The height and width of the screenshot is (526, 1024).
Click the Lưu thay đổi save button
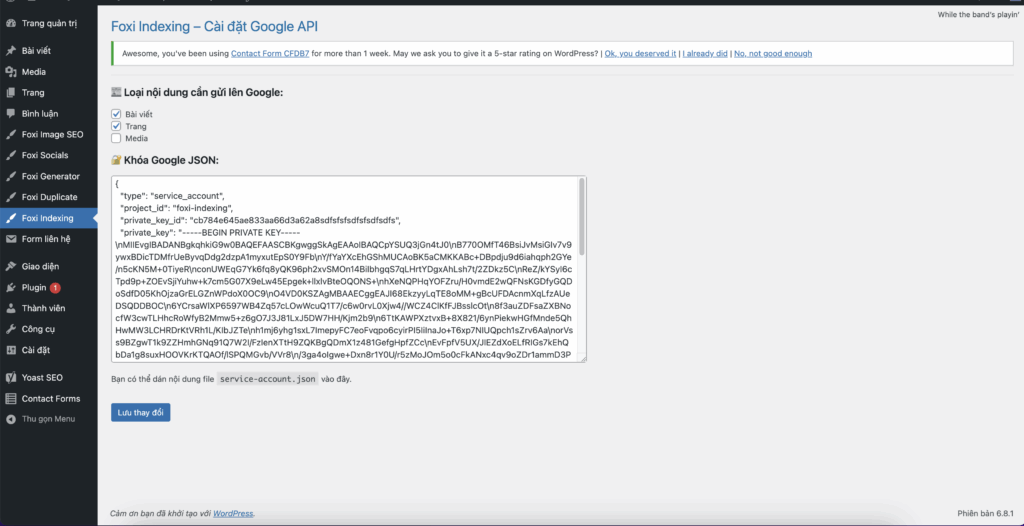pos(140,412)
